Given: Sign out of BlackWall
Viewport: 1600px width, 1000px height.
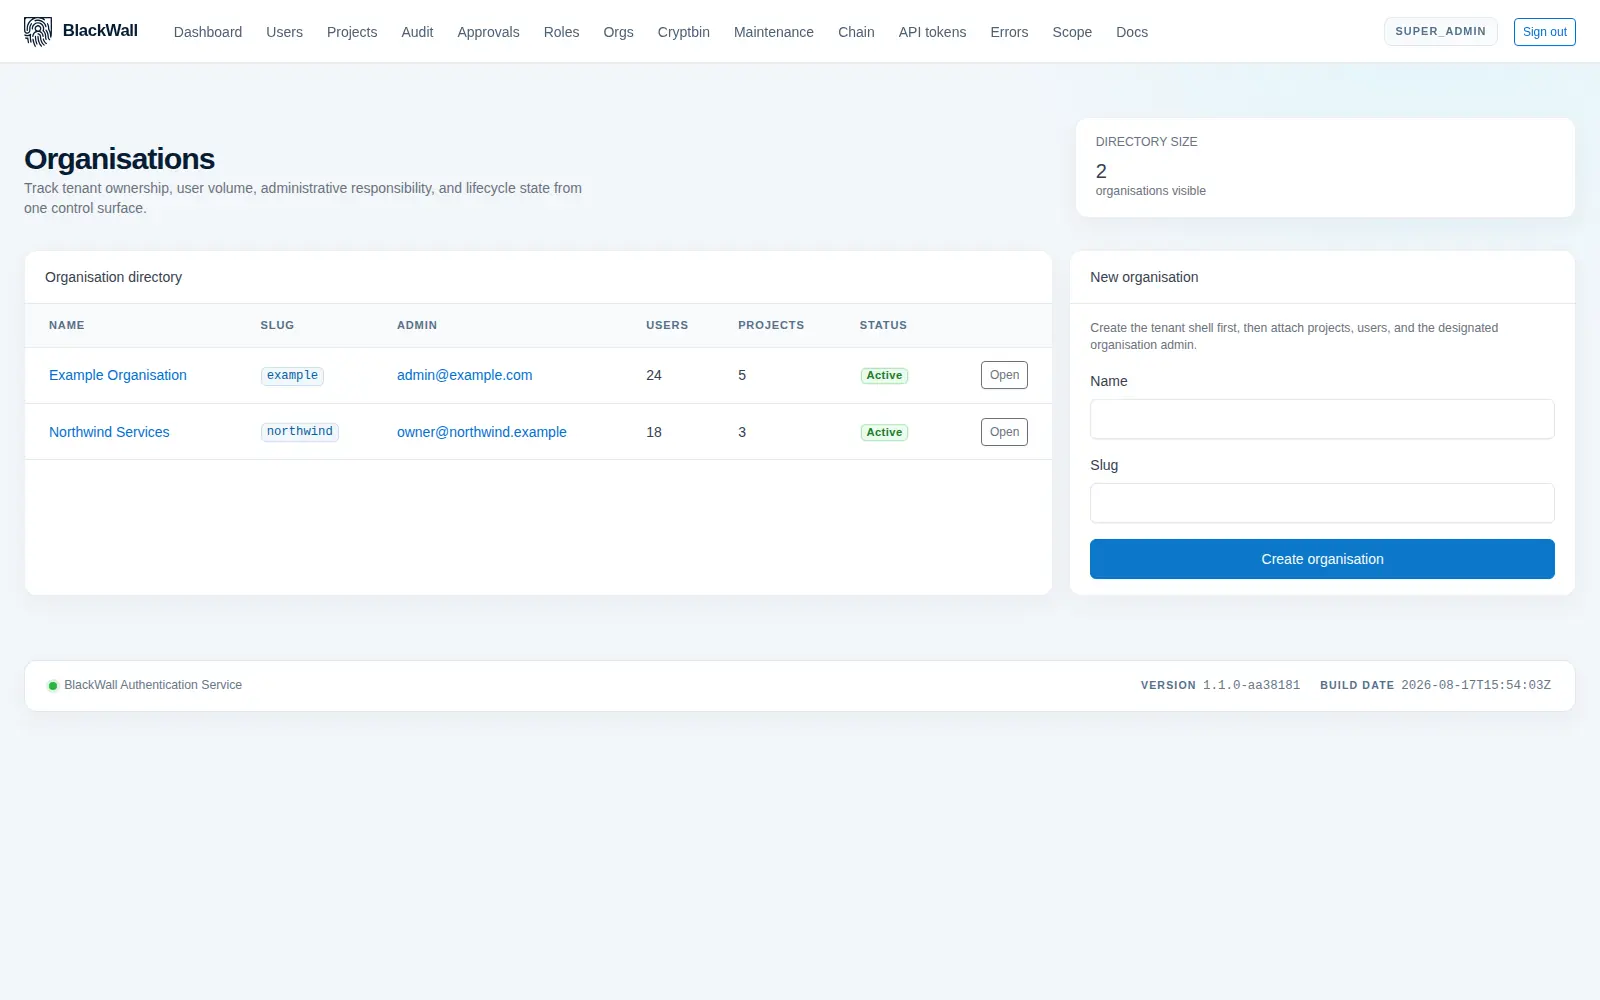Looking at the screenshot, I should (x=1544, y=32).
